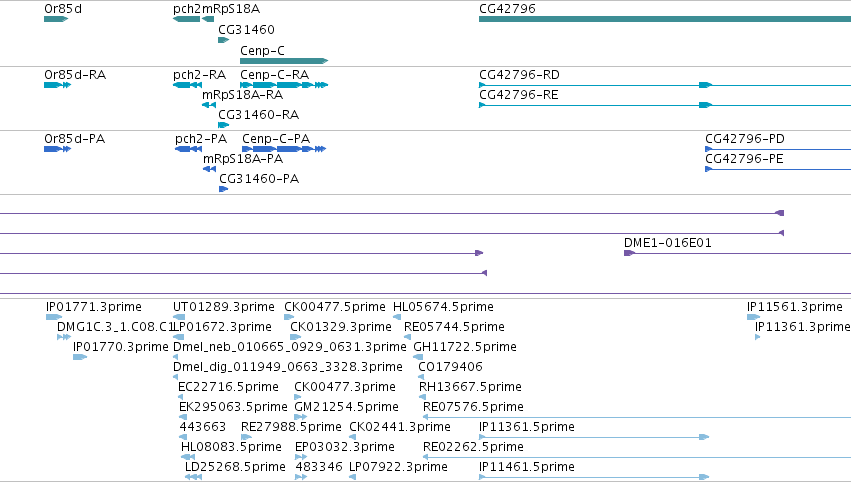Screen dimensions: 851x482
Task: Select the Or85d gene glyph
Action: [56, 19]
